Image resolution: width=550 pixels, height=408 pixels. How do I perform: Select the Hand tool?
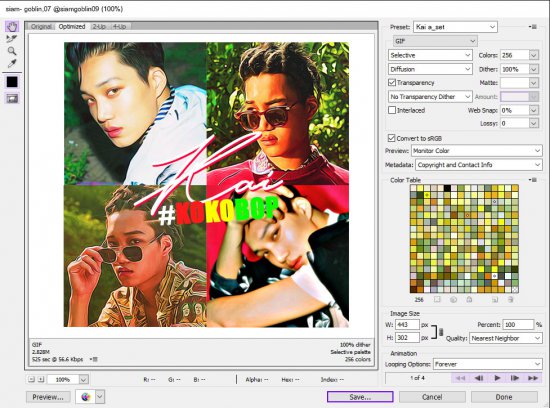pos(12,26)
